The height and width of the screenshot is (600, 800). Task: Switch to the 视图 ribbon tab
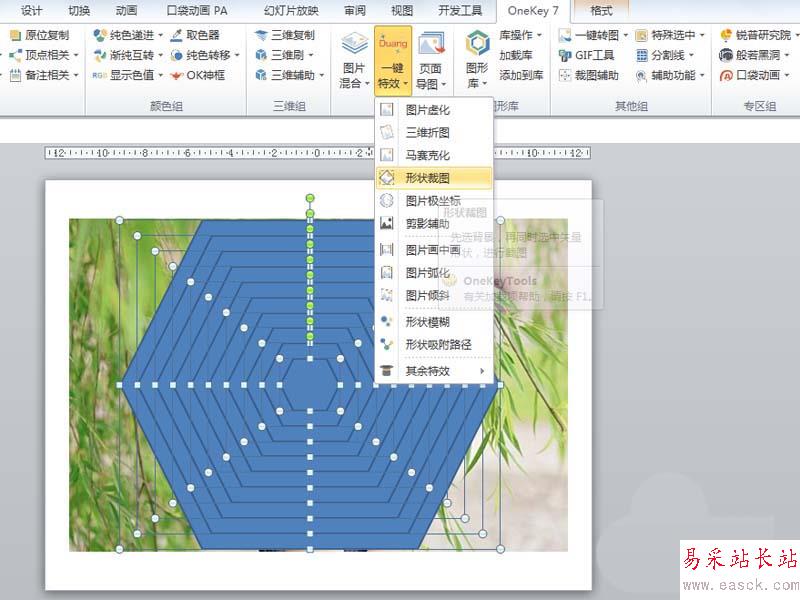pos(402,10)
